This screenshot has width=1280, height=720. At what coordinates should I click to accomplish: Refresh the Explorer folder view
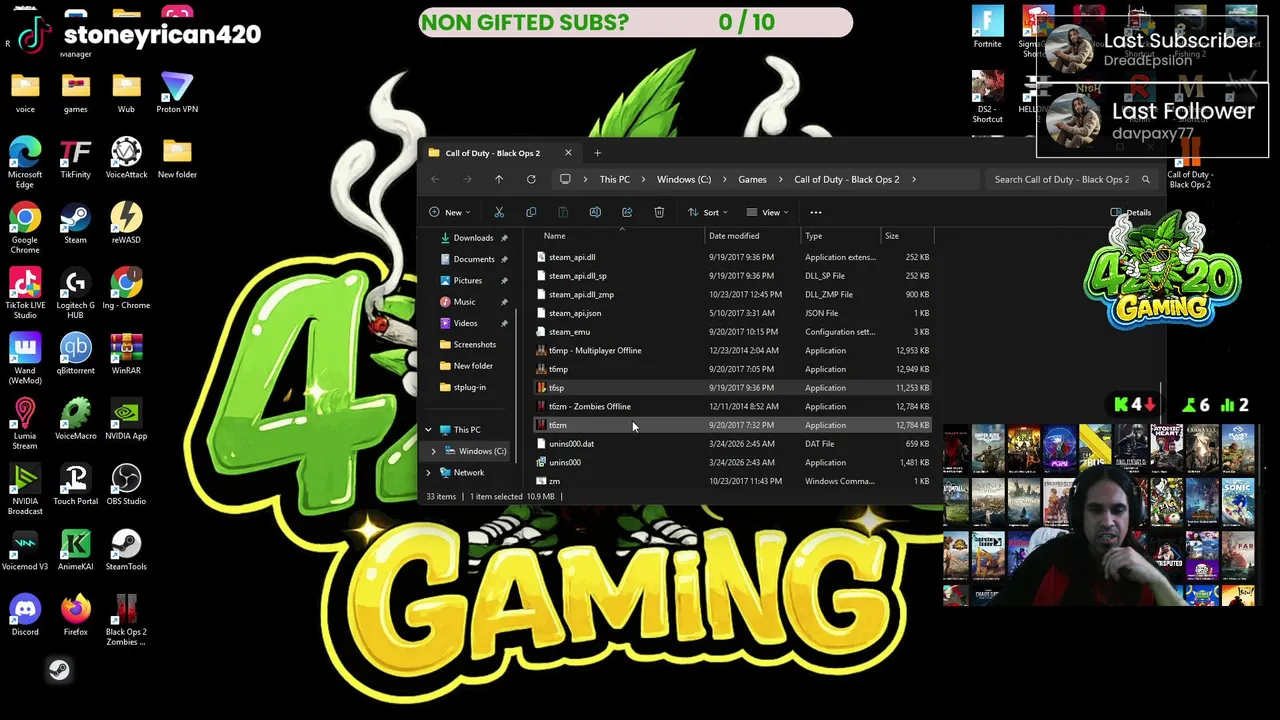(x=531, y=179)
